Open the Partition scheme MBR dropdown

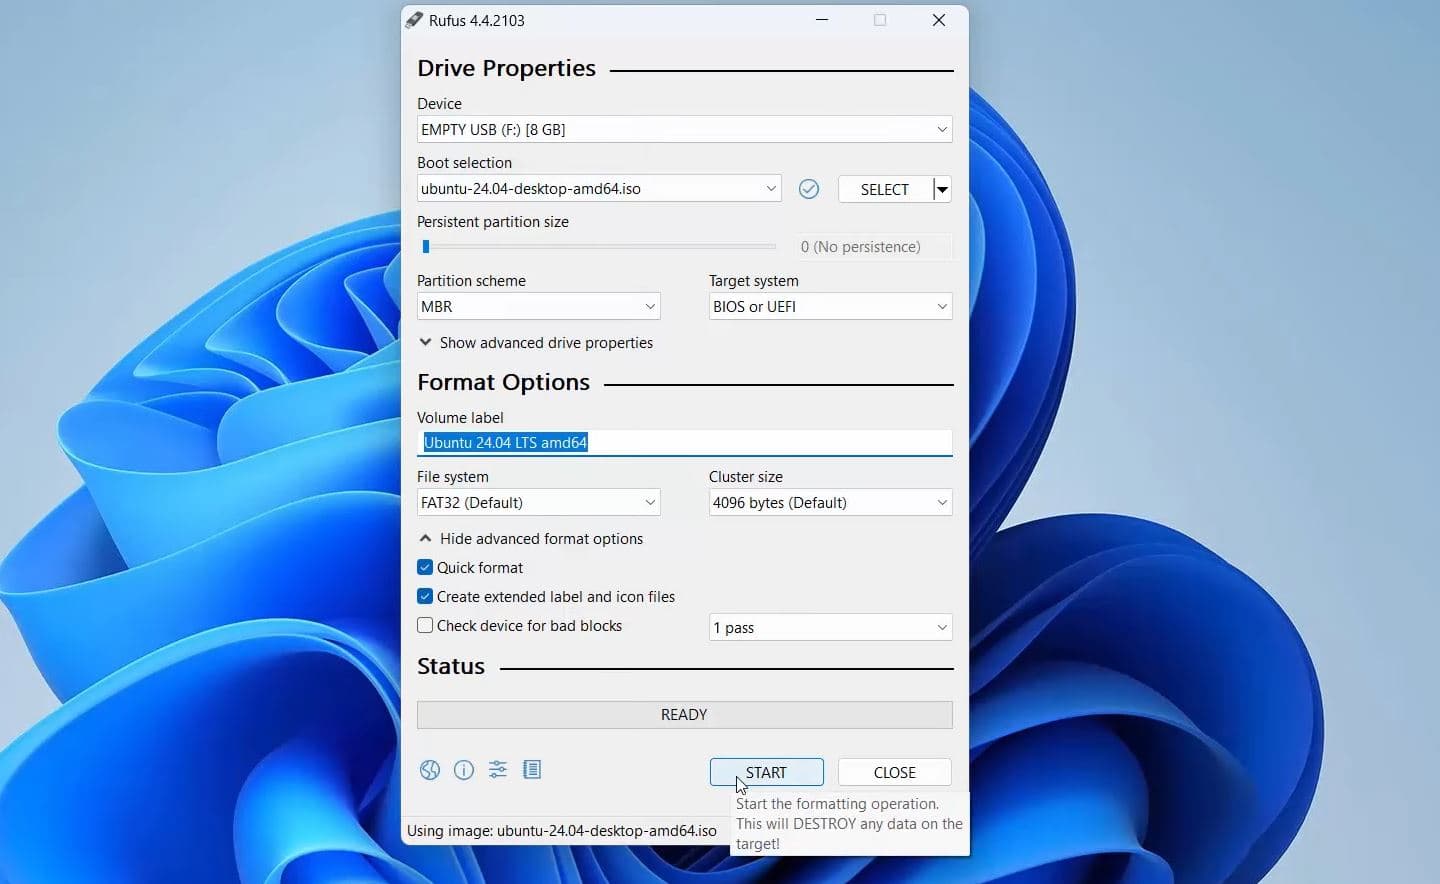click(x=538, y=307)
